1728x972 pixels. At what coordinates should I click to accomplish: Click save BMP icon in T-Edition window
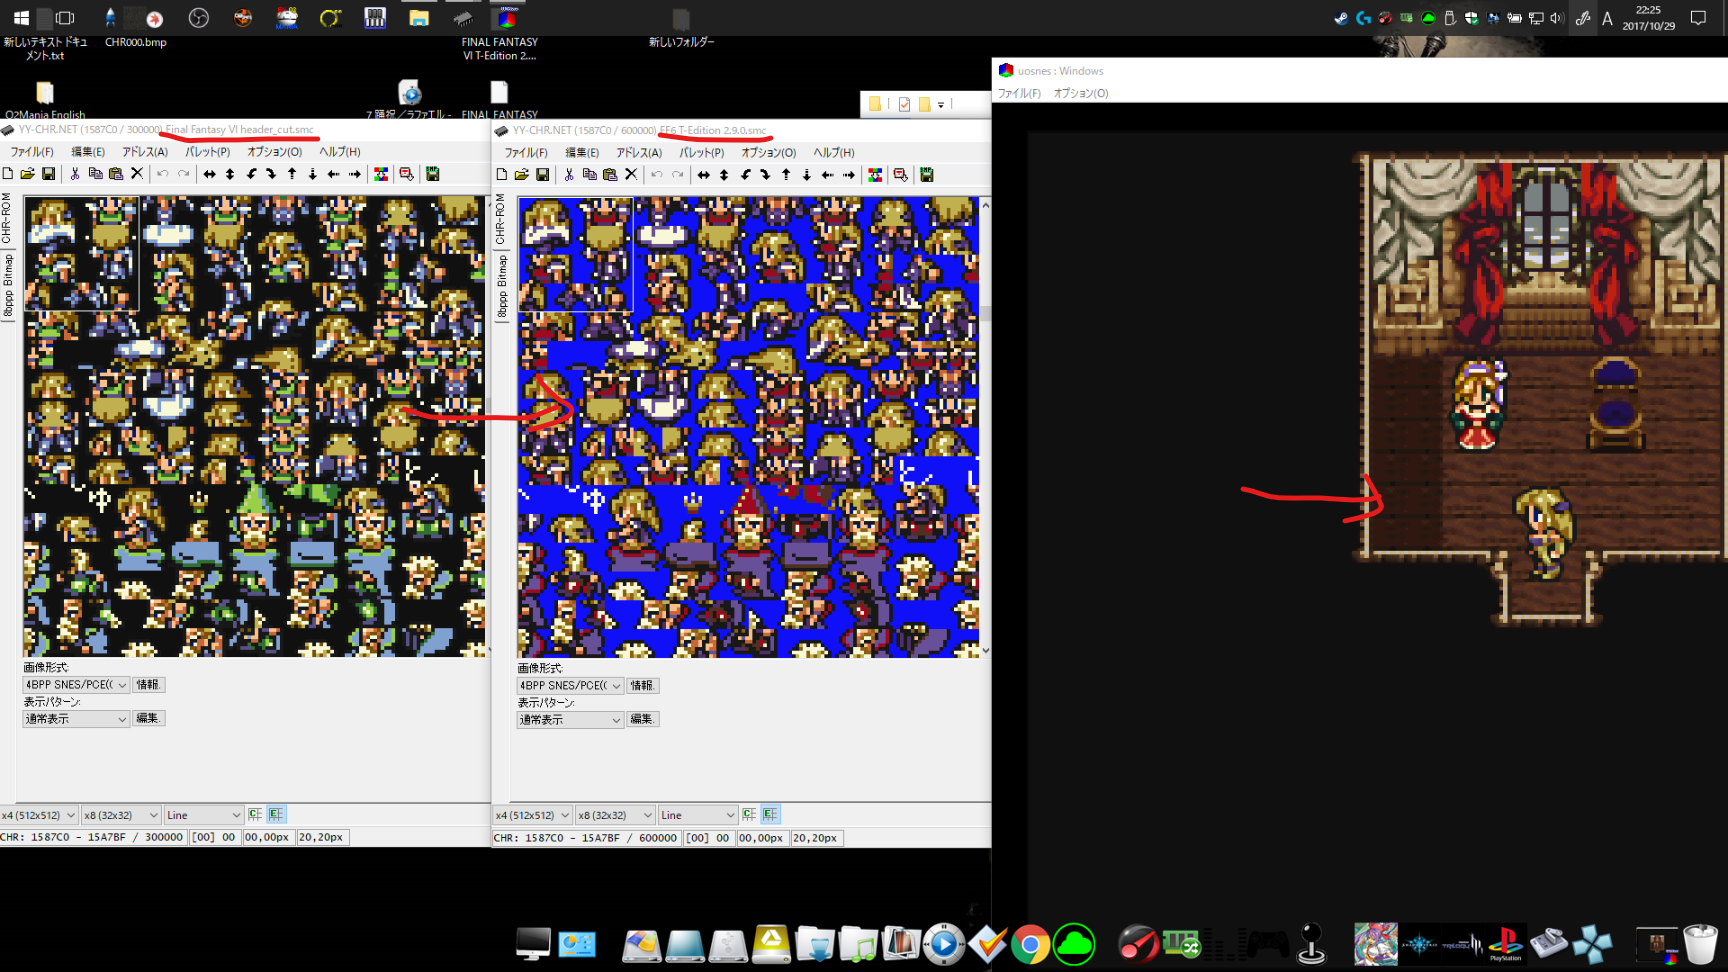pyautogui.click(x=927, y=175)
